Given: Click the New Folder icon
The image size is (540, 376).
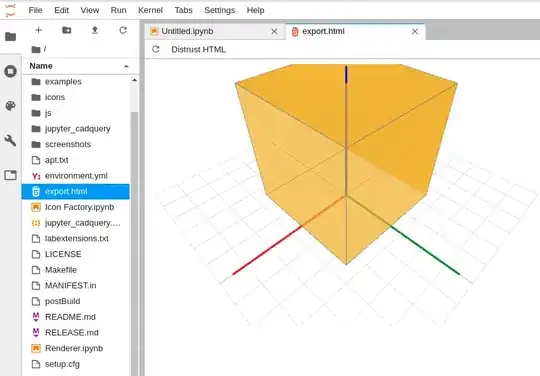Looking at the screenshot, I should pos(66,30).
